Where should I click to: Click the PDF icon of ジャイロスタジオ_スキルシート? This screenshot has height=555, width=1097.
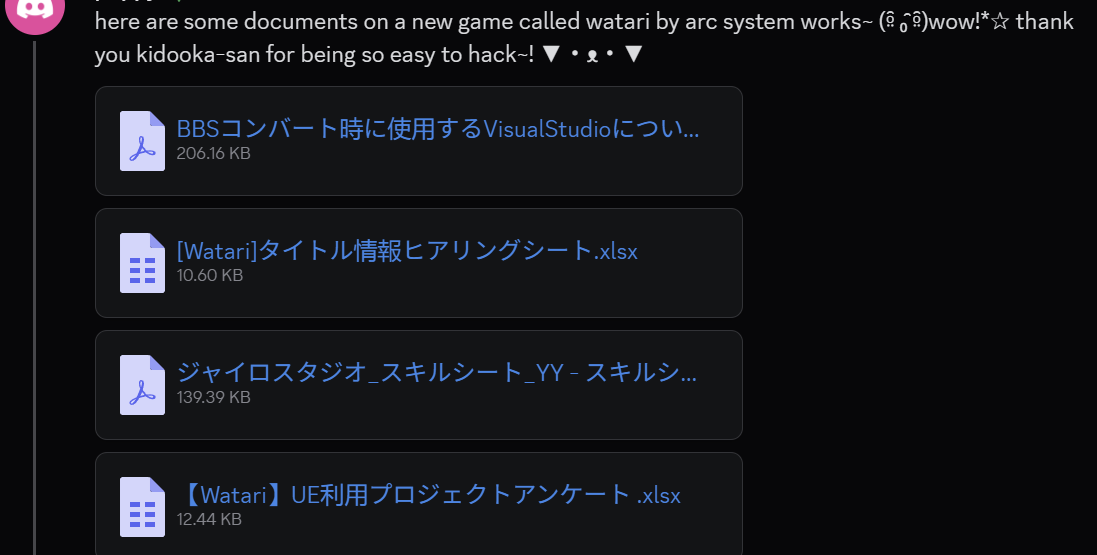[143, 385]
